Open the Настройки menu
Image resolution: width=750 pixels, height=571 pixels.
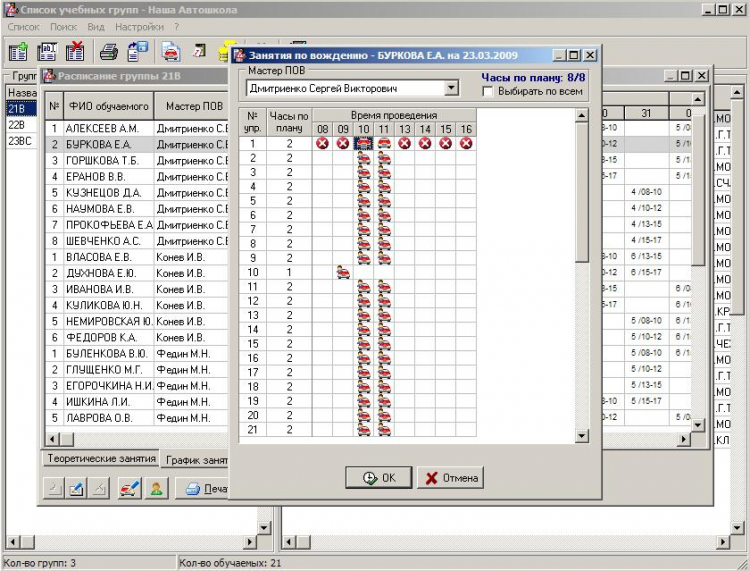139,27
